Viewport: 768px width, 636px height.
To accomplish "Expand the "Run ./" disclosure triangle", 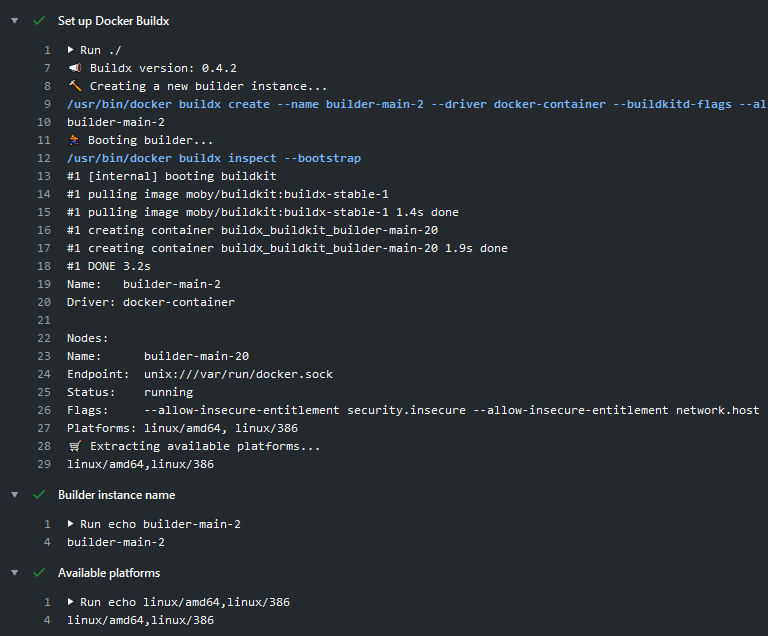I will [71, 50].
